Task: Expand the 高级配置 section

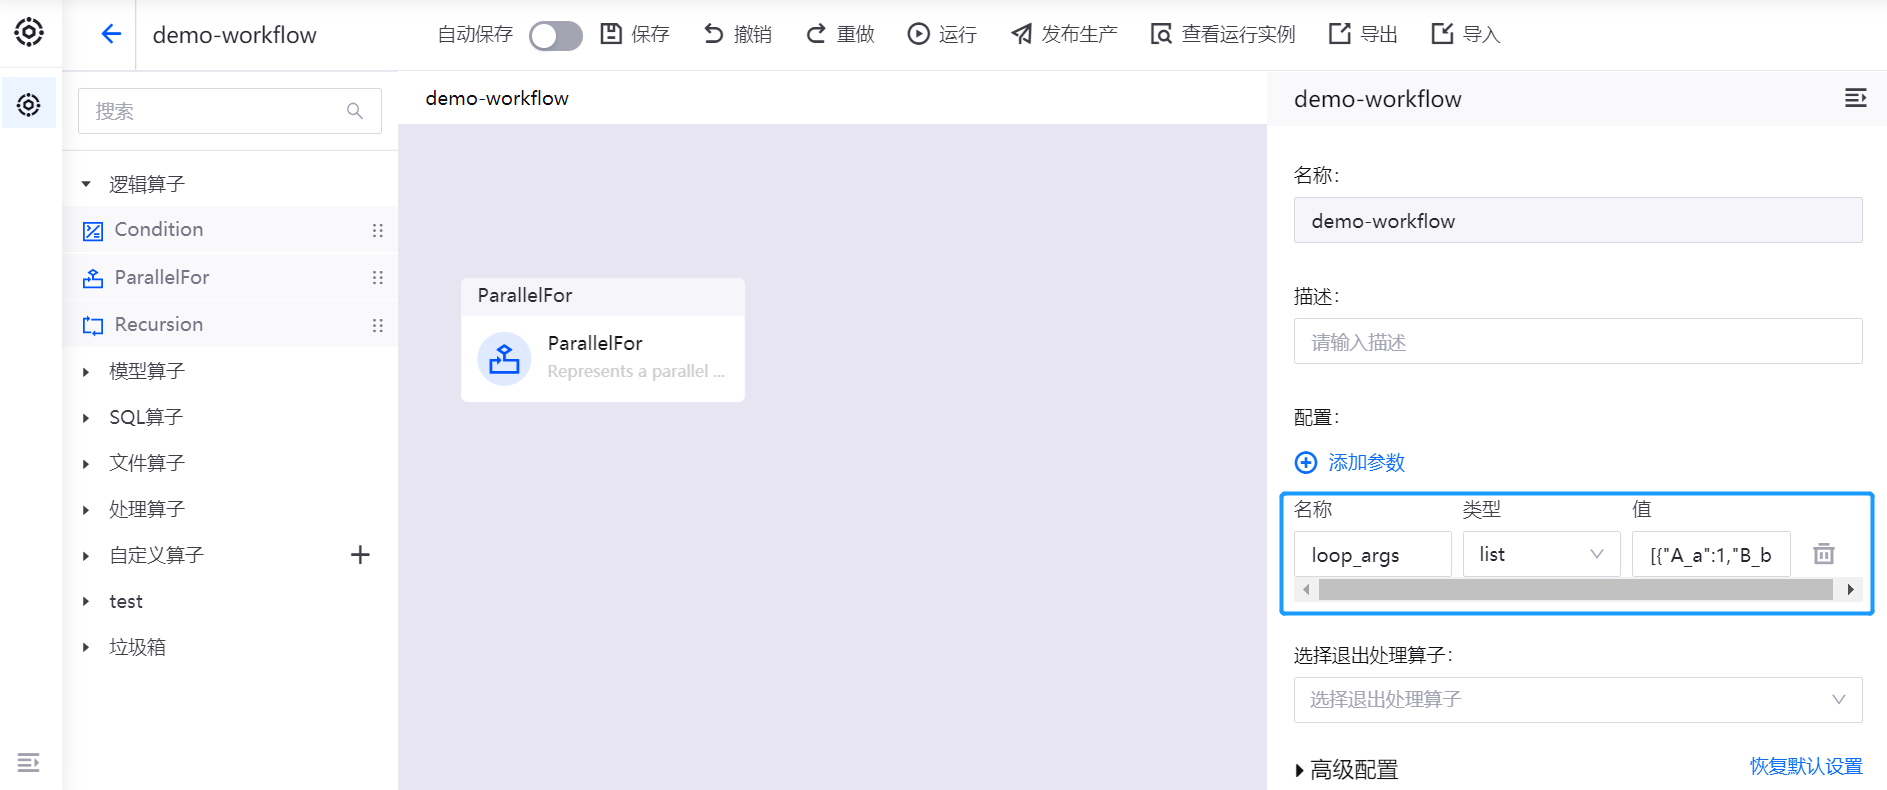Action: click(1346, 769)
